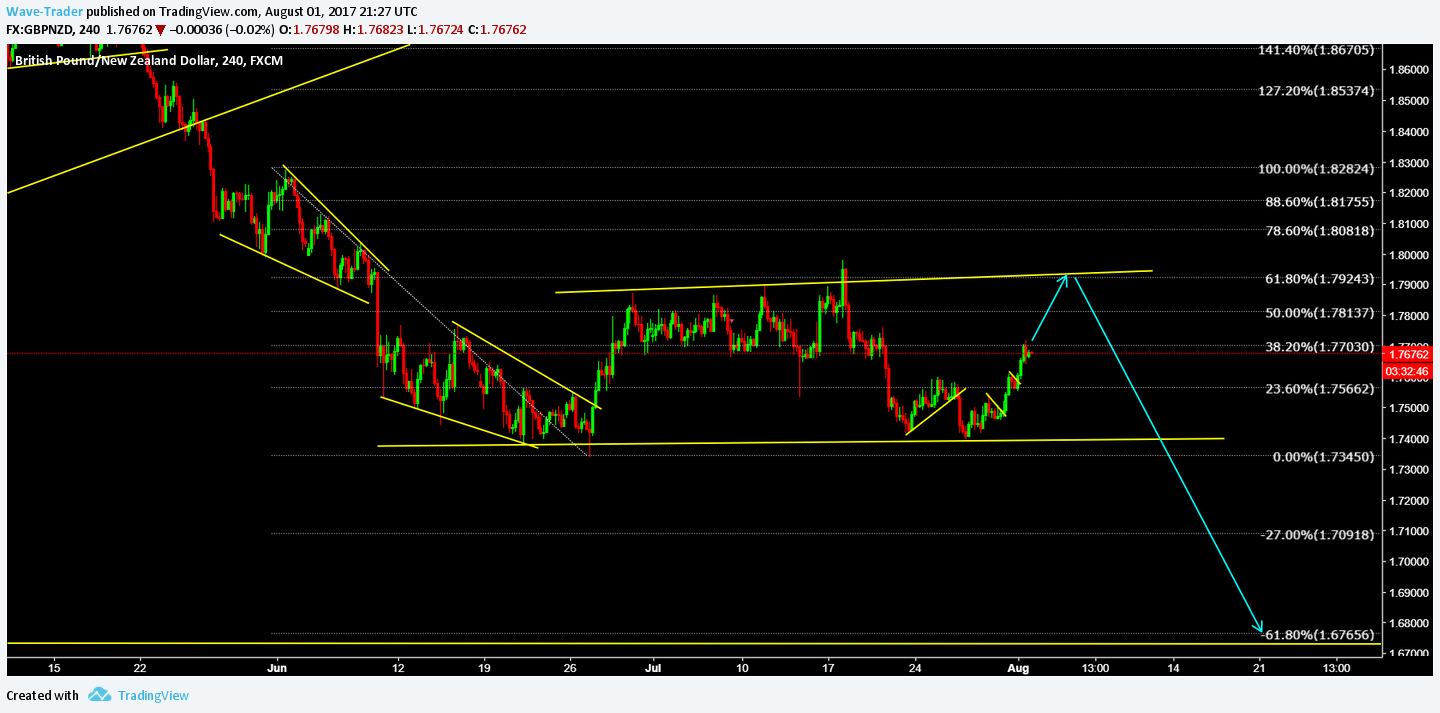Image resolution: width=1440 pixels, height=713 pixels.
Task: Click the high price value H:1.76823
Action: pos(371,30)
